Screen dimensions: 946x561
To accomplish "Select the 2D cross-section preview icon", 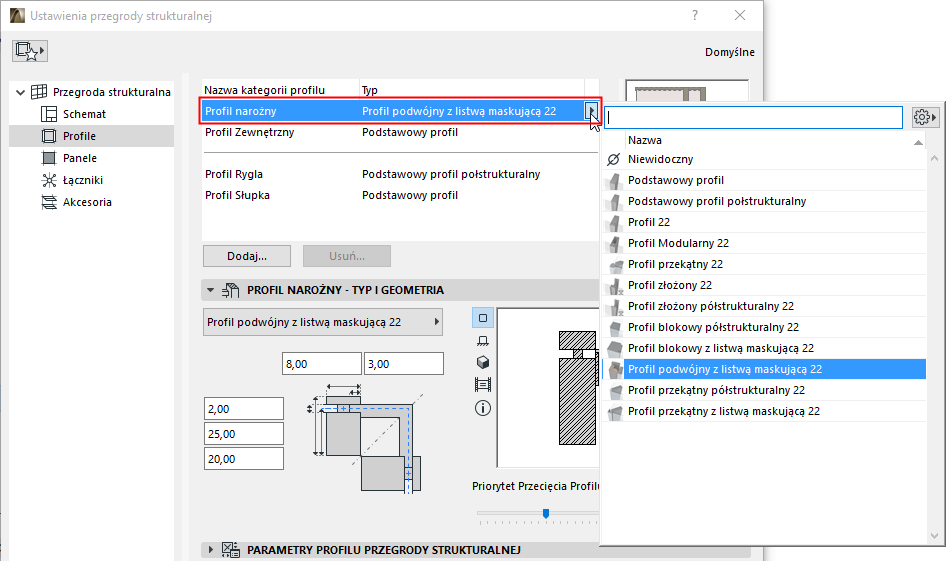I will tap(483, 318).
